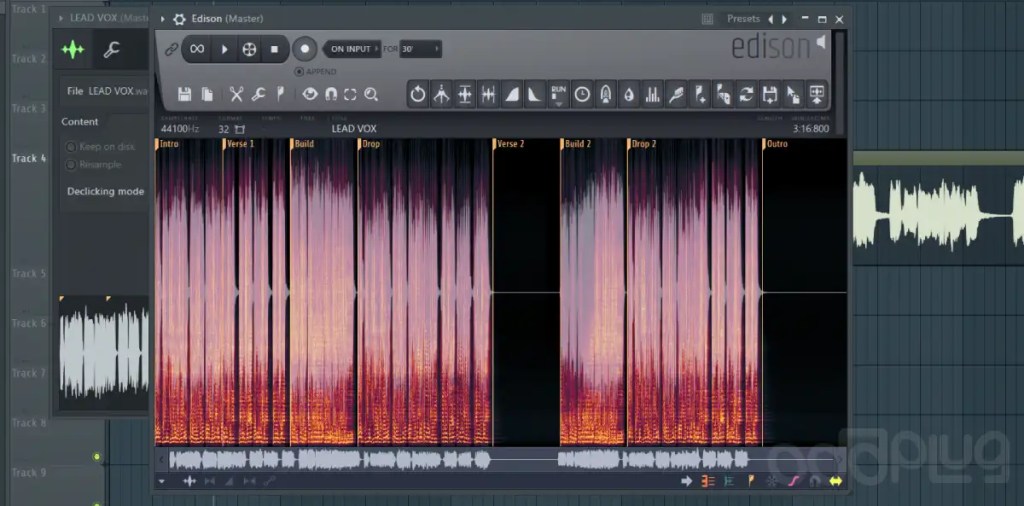Click the 44100Hz sample rate value
1024x506 pixels.
click(x=180, y=129)
